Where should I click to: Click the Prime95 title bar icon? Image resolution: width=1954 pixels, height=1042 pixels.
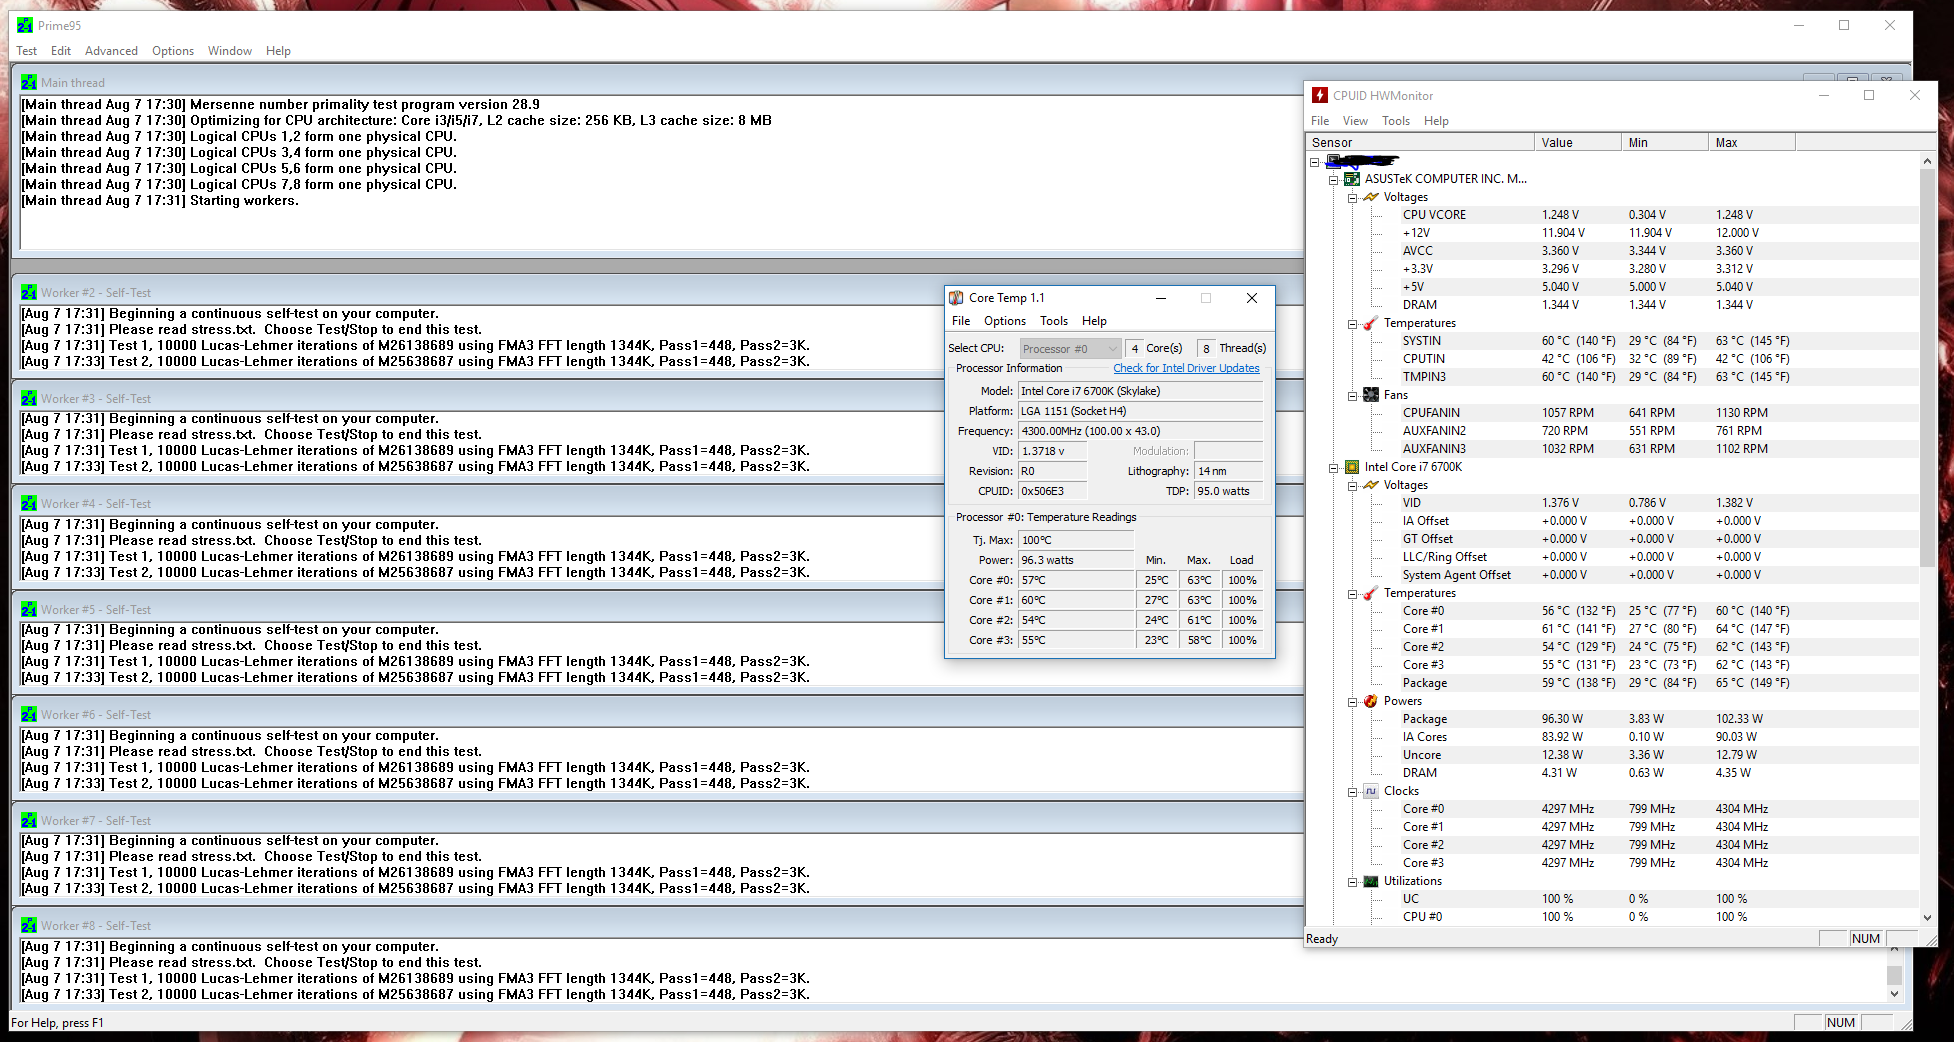coord(25,25)
